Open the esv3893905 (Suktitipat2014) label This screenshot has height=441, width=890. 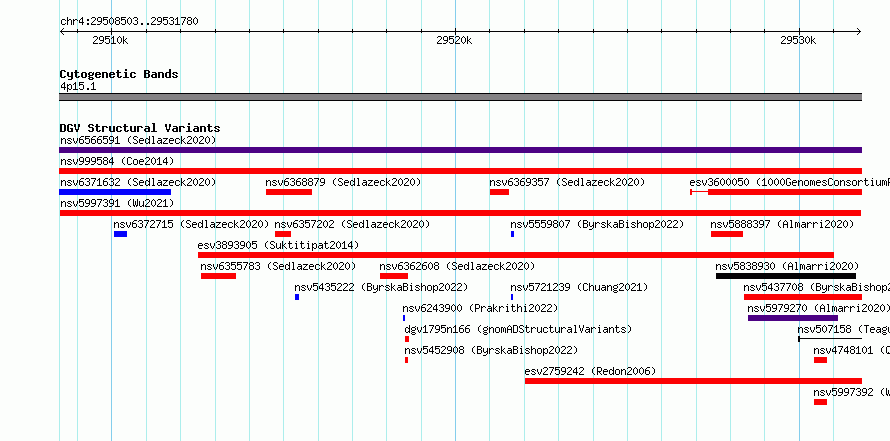(279, 245)
